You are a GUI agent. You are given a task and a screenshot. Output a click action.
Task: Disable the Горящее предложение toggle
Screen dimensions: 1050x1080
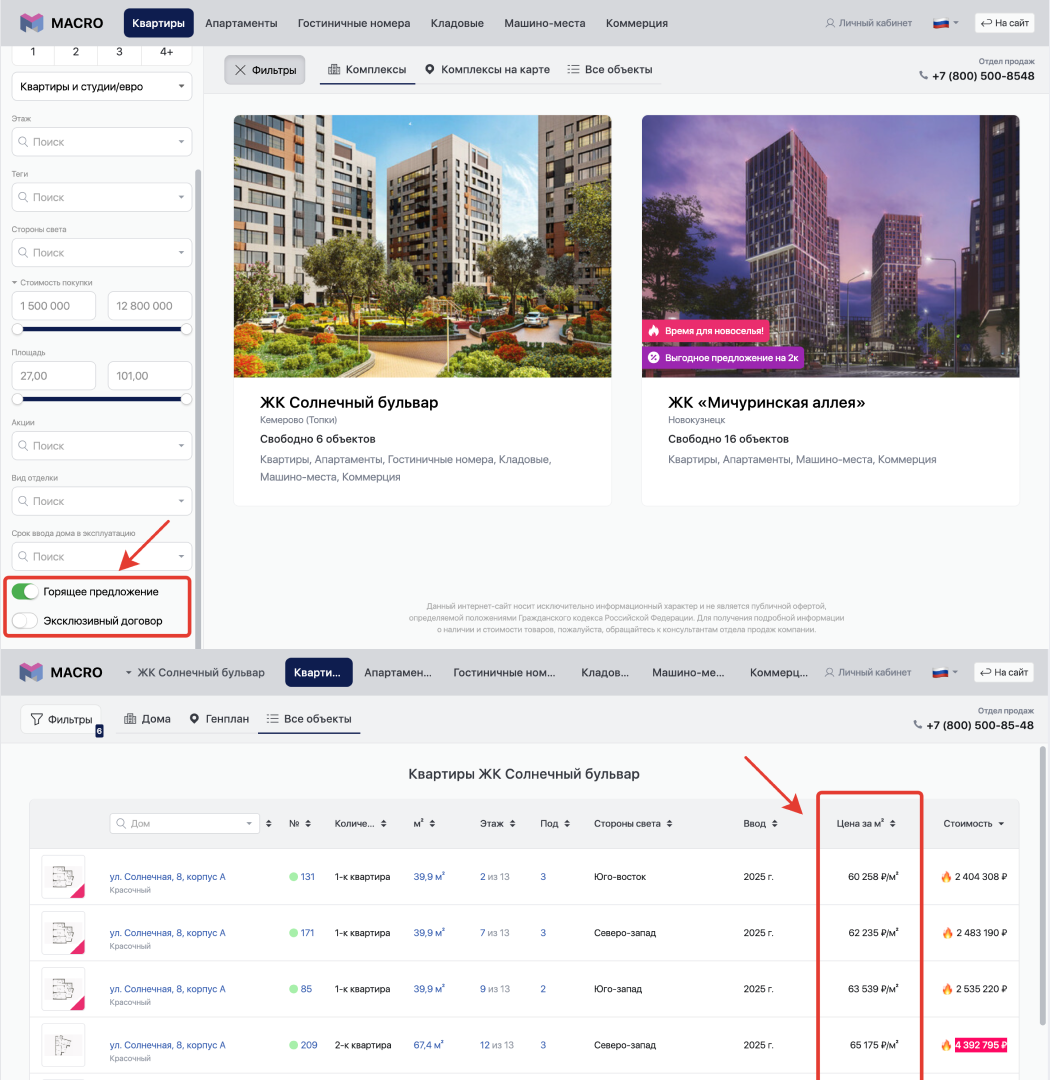25,592
